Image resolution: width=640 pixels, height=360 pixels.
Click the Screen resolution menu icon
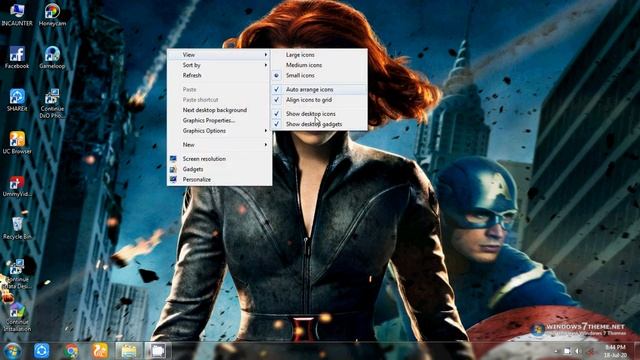click(x=173, y=159)
